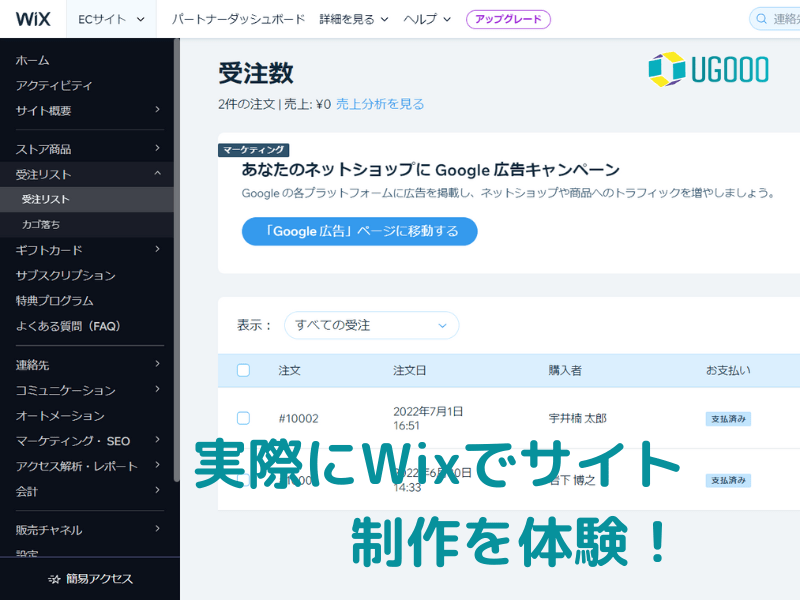Open the すべての受注 filter dropdown
800x600 pixels.
371,325
